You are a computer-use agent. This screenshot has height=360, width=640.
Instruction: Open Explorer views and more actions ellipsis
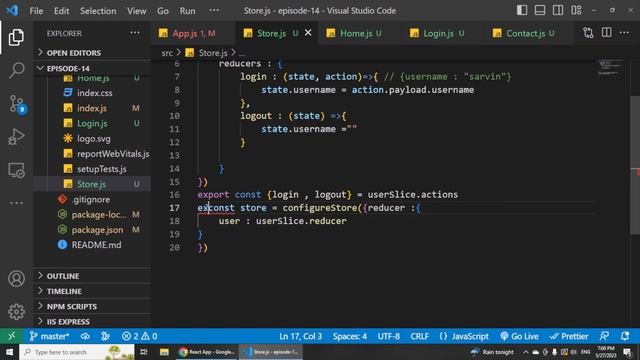pos(135,33)
